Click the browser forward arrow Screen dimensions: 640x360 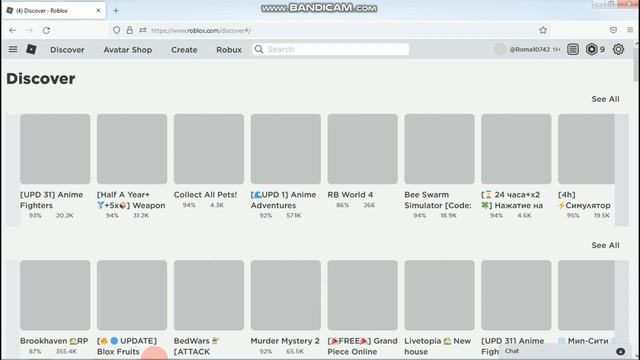pyautogui.click(x=29, y=30)
